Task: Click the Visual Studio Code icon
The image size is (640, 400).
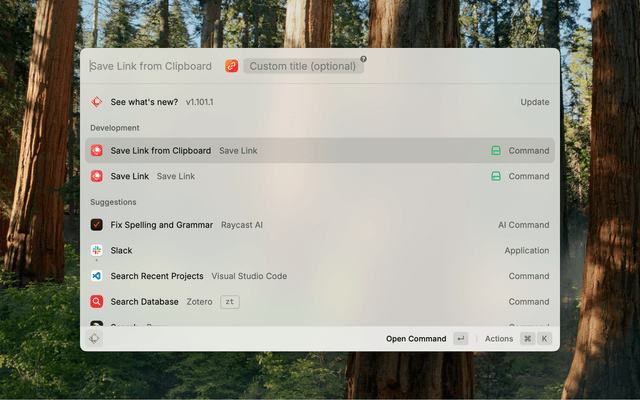Action: (x=97, y=276)
